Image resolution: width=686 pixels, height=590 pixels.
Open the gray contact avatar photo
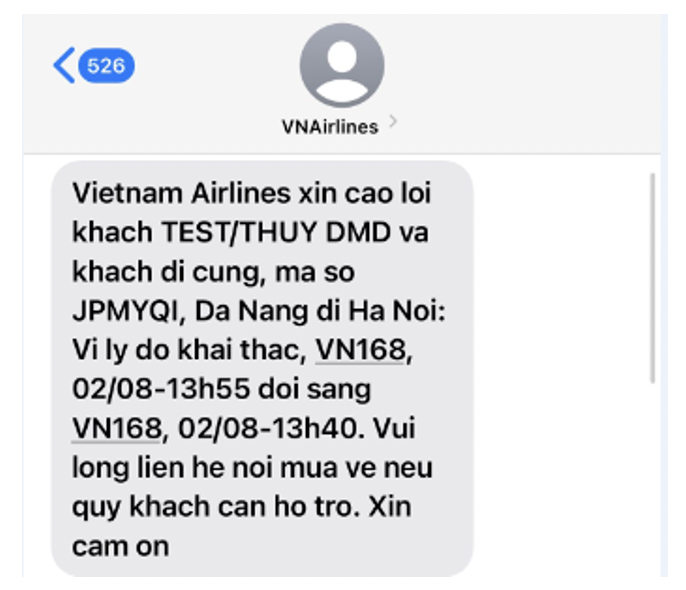(x=342, y=66)
